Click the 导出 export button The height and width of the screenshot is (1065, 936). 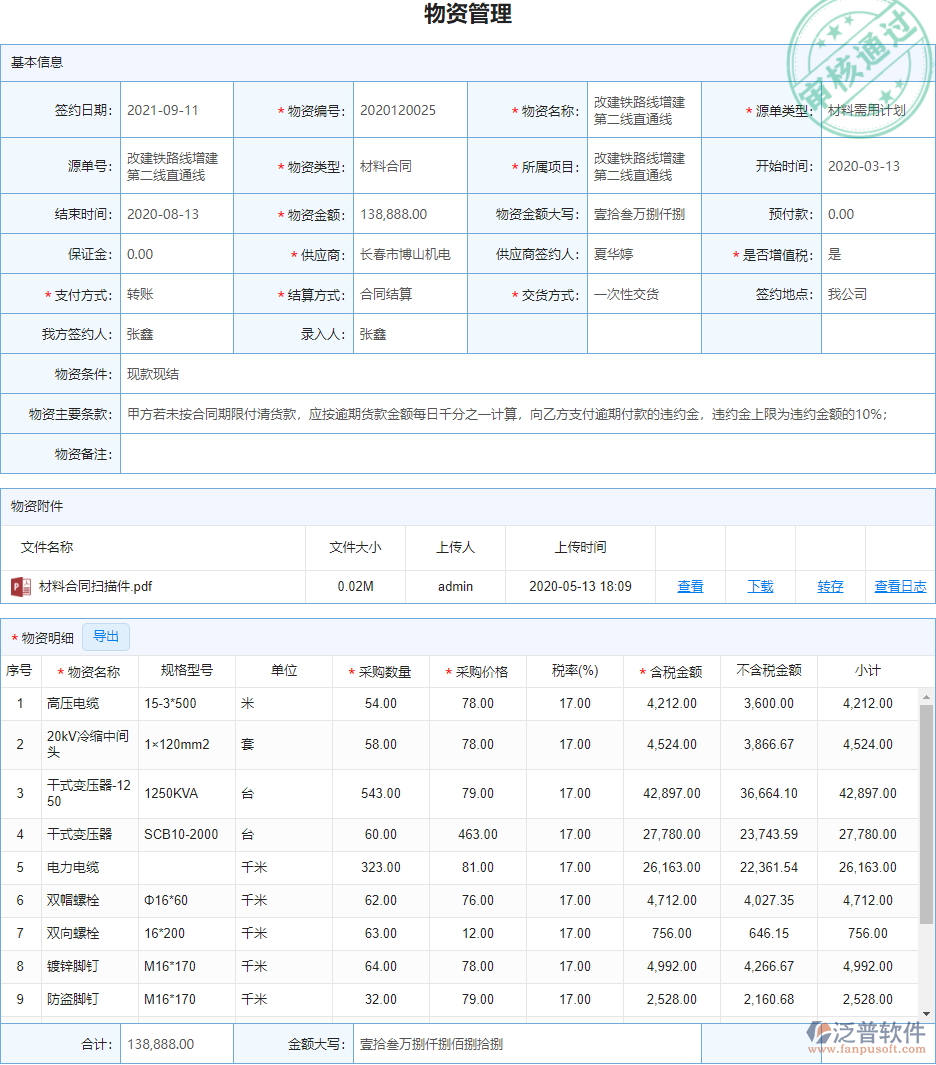click(x=106, y=636)
